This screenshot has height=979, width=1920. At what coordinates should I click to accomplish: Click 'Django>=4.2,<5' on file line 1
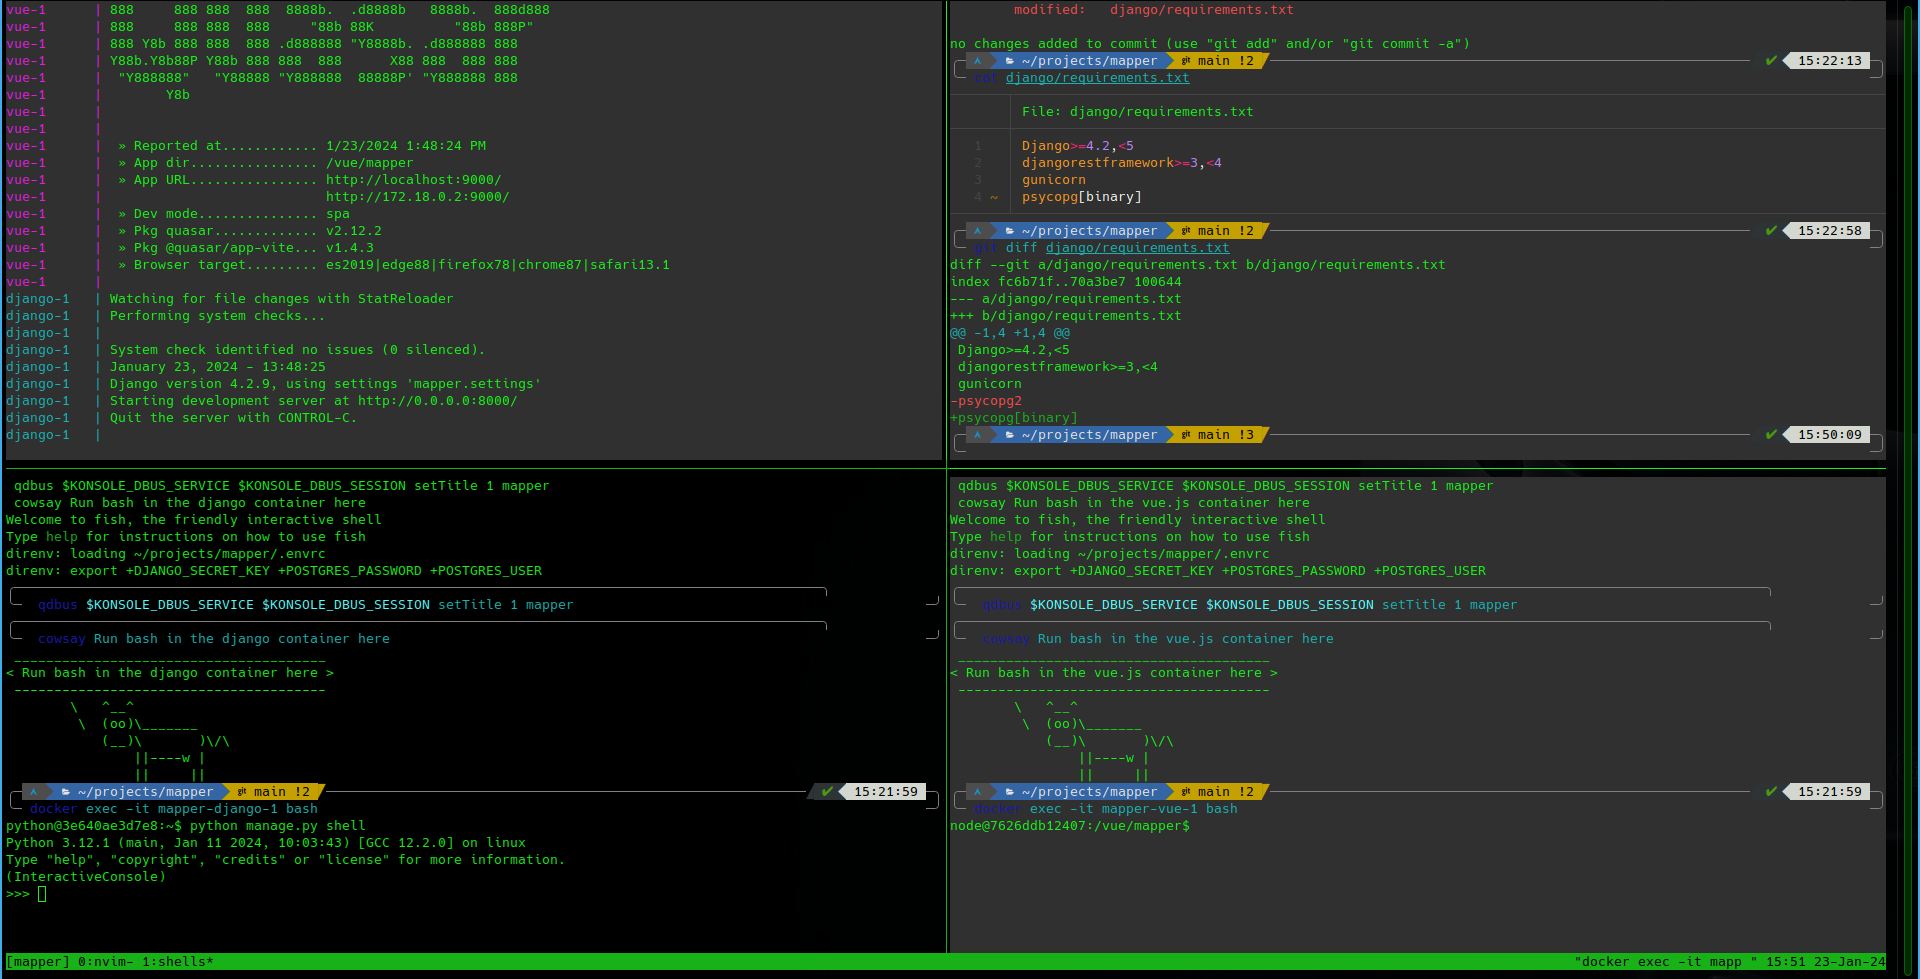point(1078,146)
